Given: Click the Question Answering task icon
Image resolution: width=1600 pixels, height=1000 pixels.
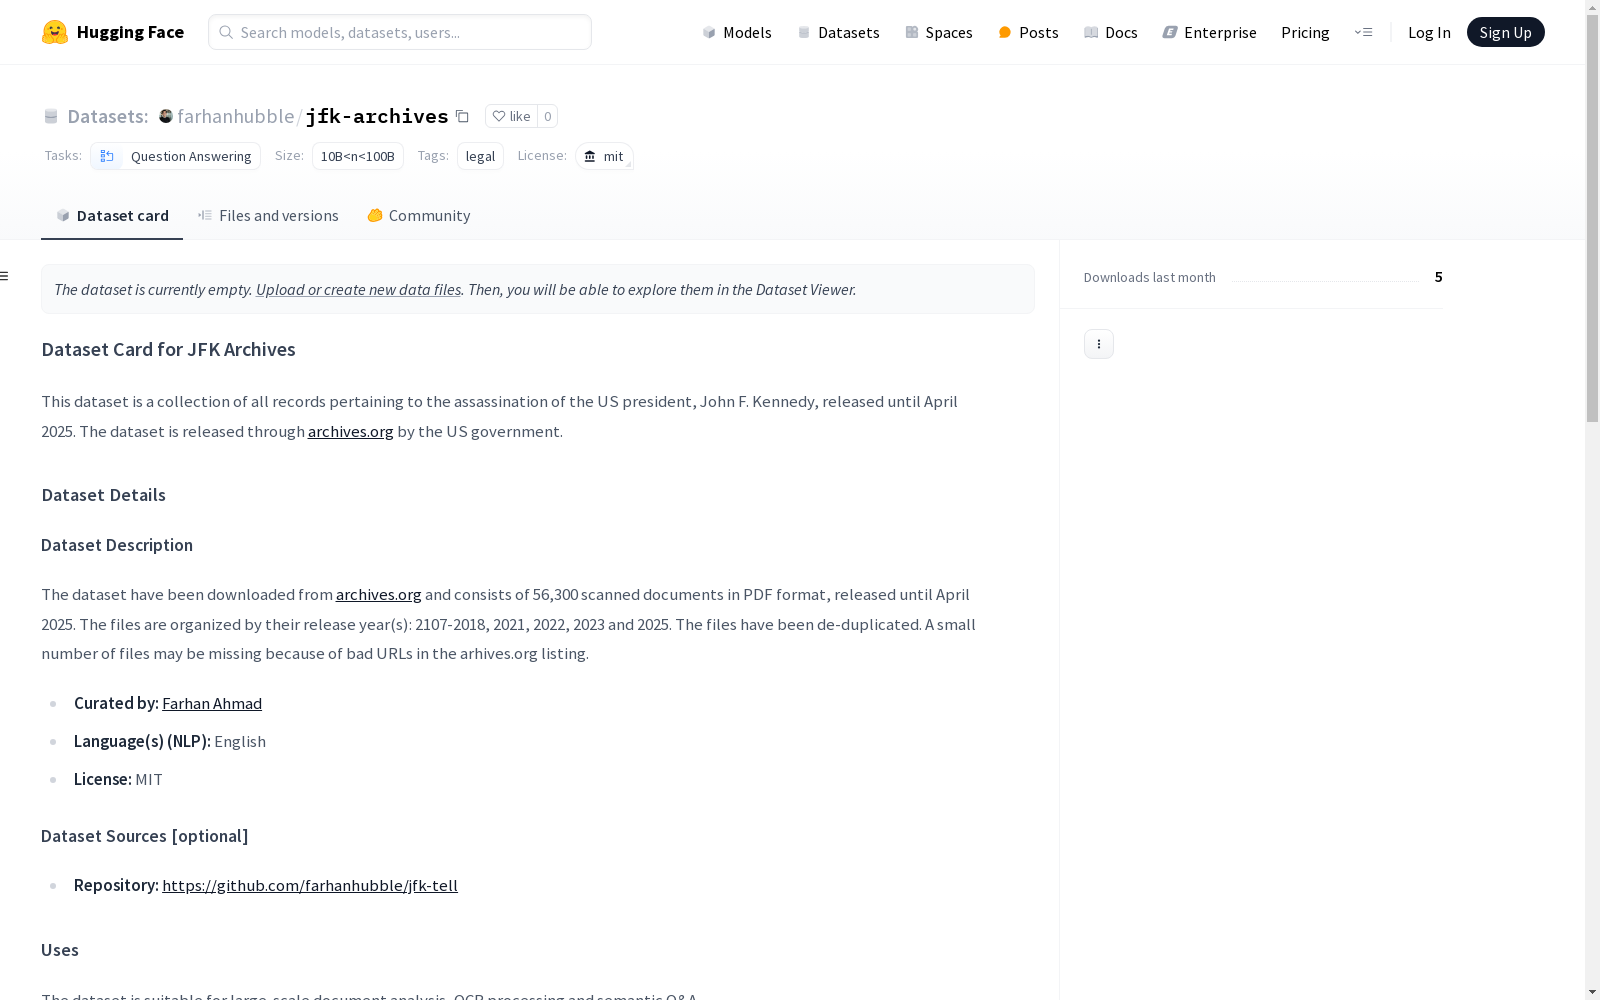Looking at the screenshot, I should click(107, 156).
